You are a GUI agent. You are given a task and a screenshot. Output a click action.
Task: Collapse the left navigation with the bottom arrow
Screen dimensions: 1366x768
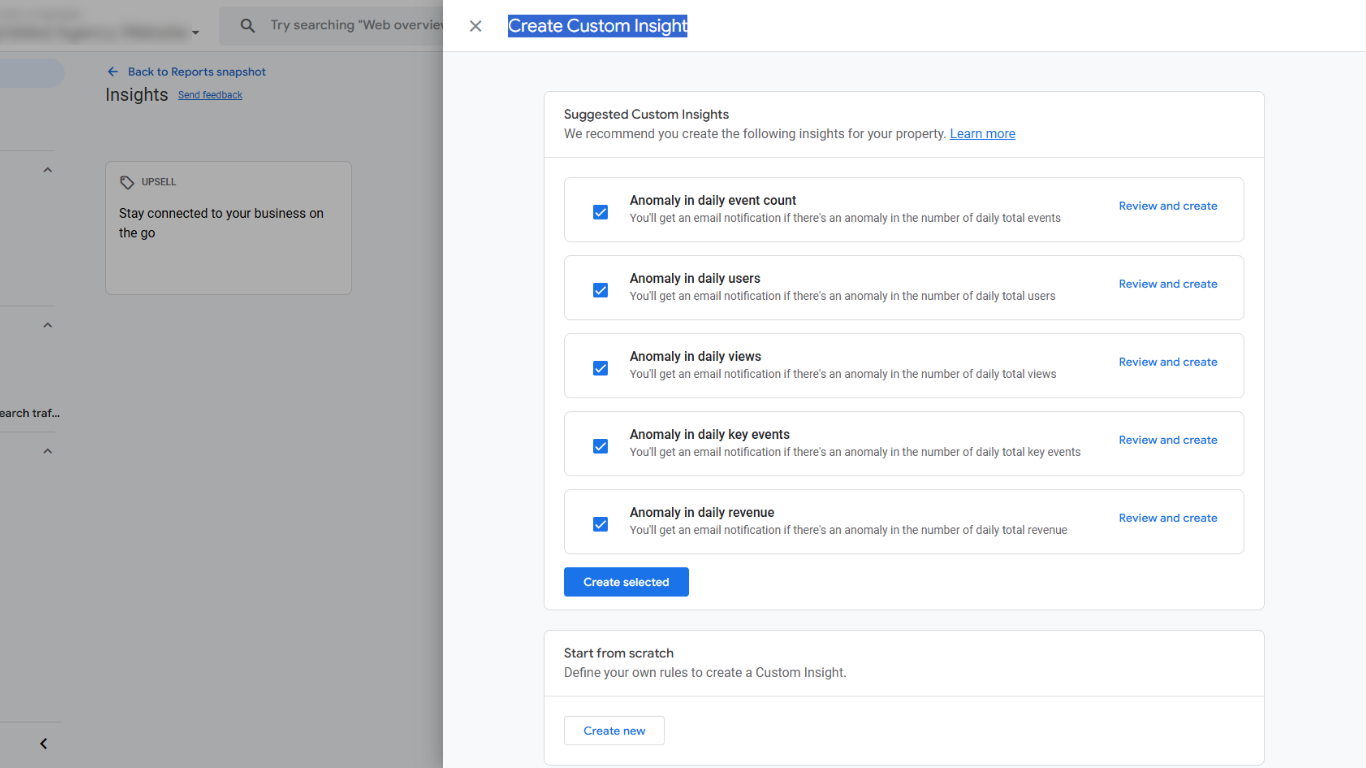[x=43, y=744]
